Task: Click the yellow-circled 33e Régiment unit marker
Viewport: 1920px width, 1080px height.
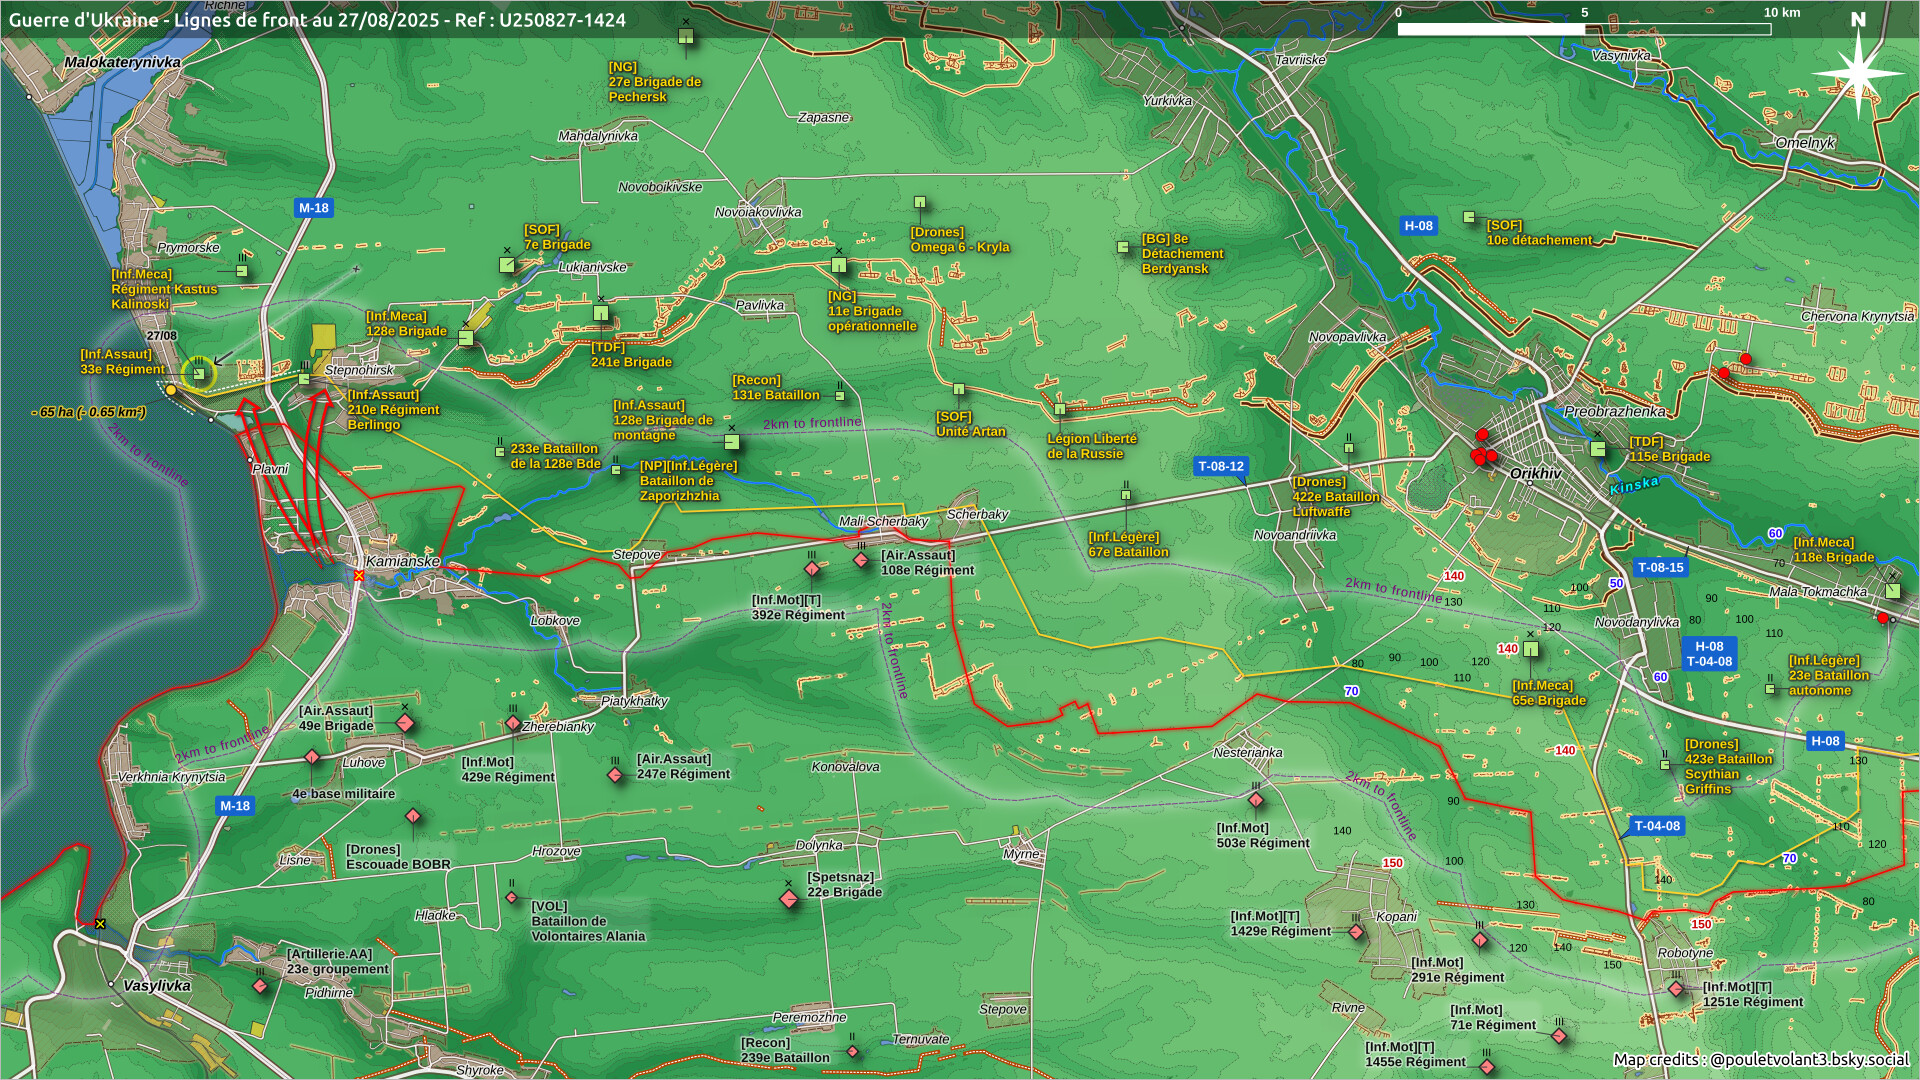Action: (x=199, y=374)
